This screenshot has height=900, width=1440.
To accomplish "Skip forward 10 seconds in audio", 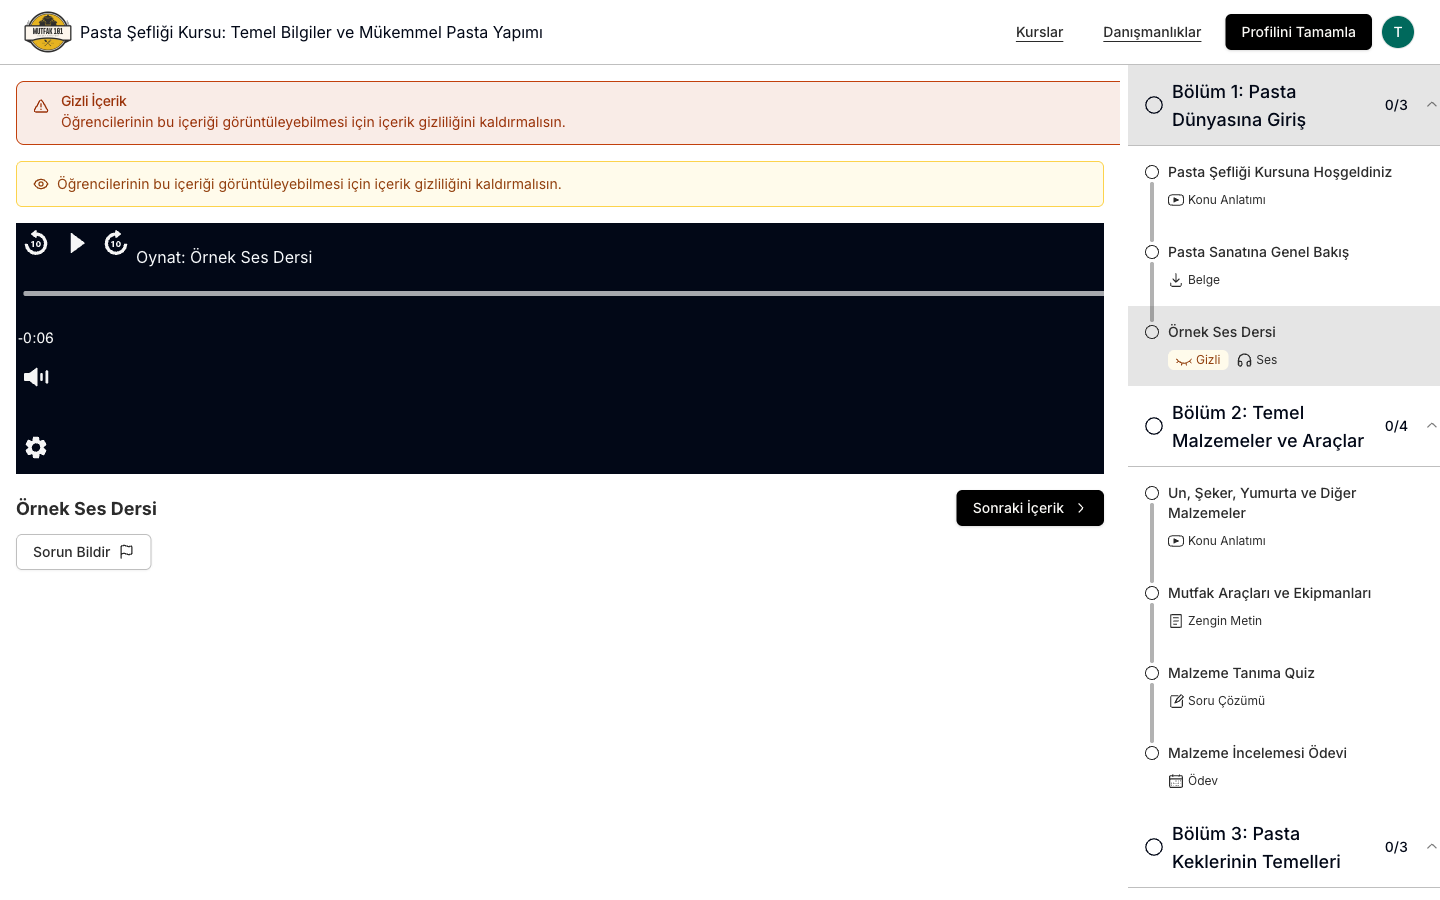I will [116, 243].
